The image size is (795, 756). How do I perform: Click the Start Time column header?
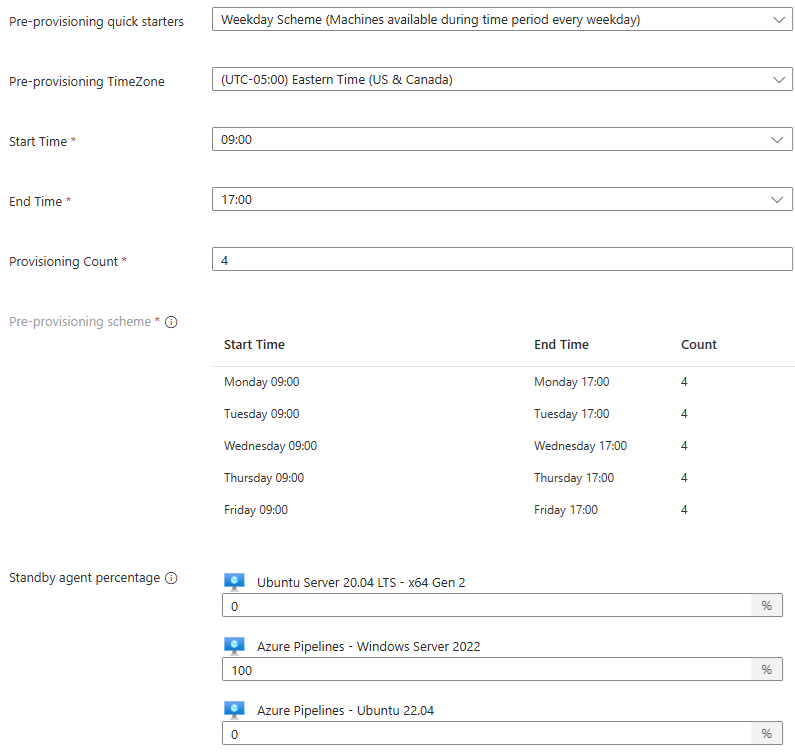pos(254,345)
